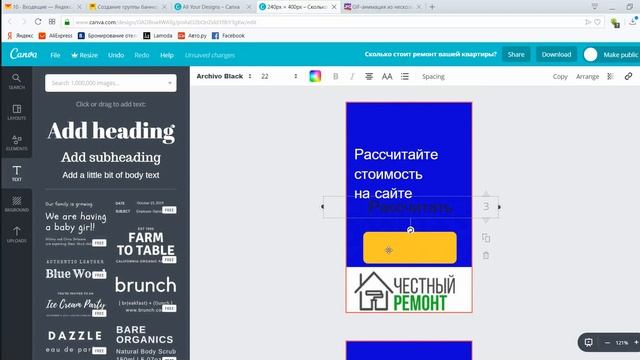This screenshot has width=640, height=360.
Task: Open the File menu
Action: (x=55, y=55)
